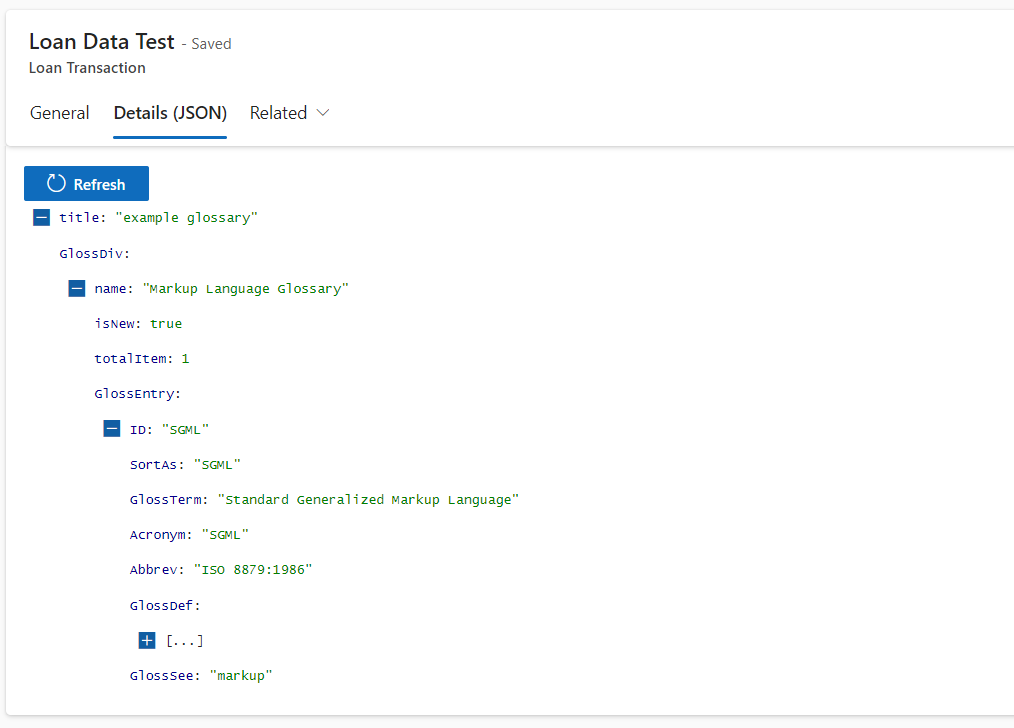Image resolution: width=1014 pixels, height=728 pixels.
Task: Click the Refresh button
Action: pos(86,184)
